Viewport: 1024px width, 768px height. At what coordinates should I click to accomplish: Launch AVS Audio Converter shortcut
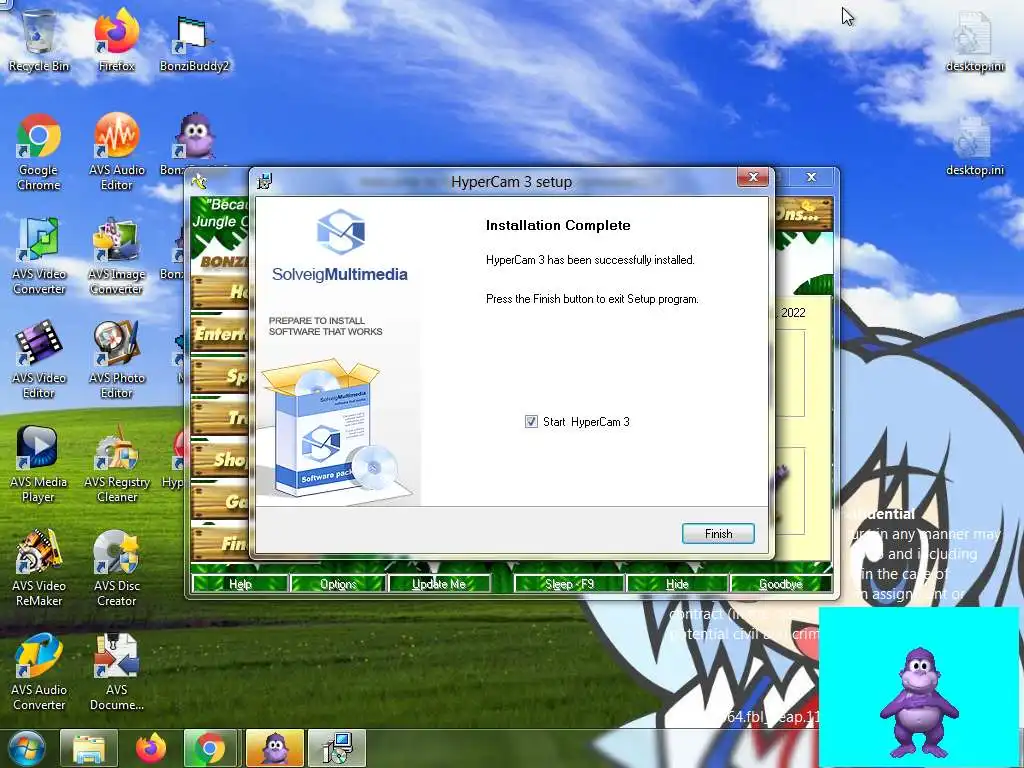39,670
